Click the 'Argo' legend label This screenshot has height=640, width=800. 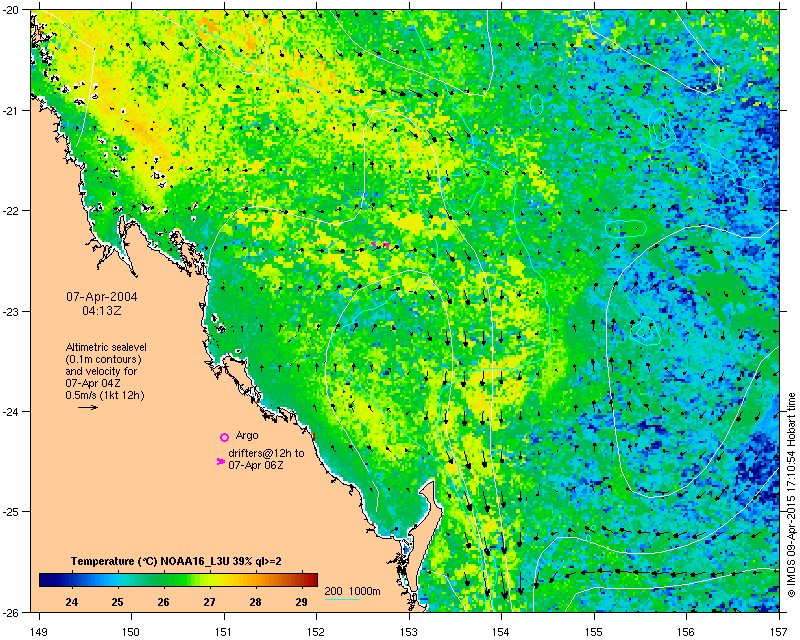(x=247, y=436)
